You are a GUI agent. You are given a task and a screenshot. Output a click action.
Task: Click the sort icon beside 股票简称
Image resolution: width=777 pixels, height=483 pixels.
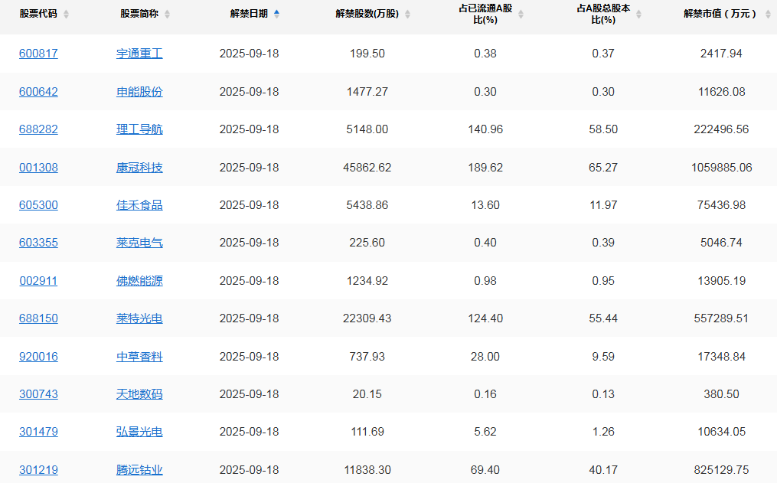[x=167, y=15]
